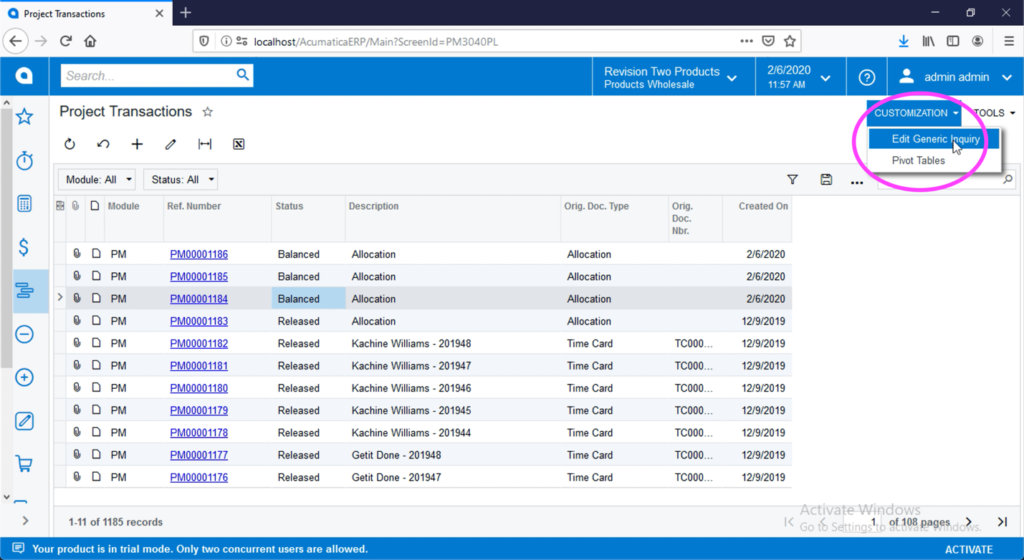Bookmark this page star in address bar

click(x=790, y=41)
